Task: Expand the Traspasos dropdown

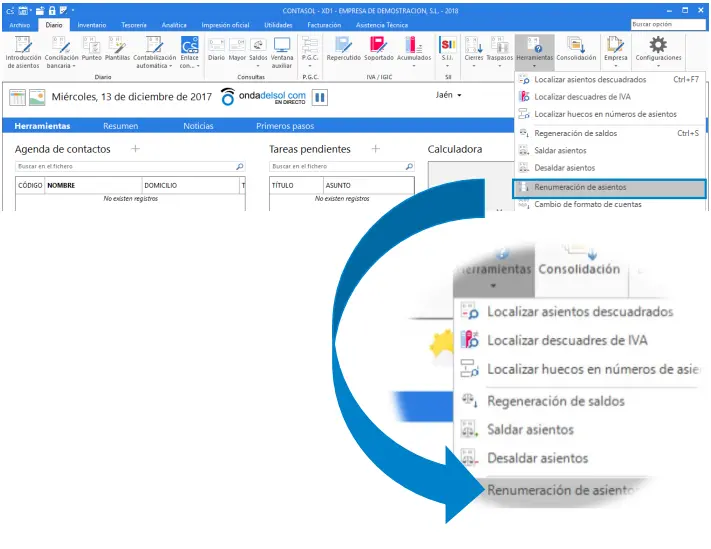Action: 499,66
